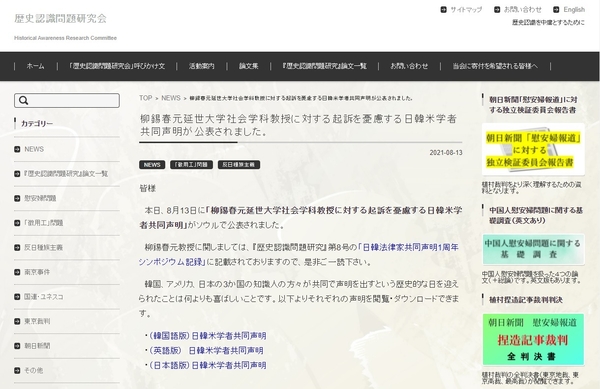Focus the sidebar search input field
The height and width of the screenshot is (389, 600).
click(67, 100)
